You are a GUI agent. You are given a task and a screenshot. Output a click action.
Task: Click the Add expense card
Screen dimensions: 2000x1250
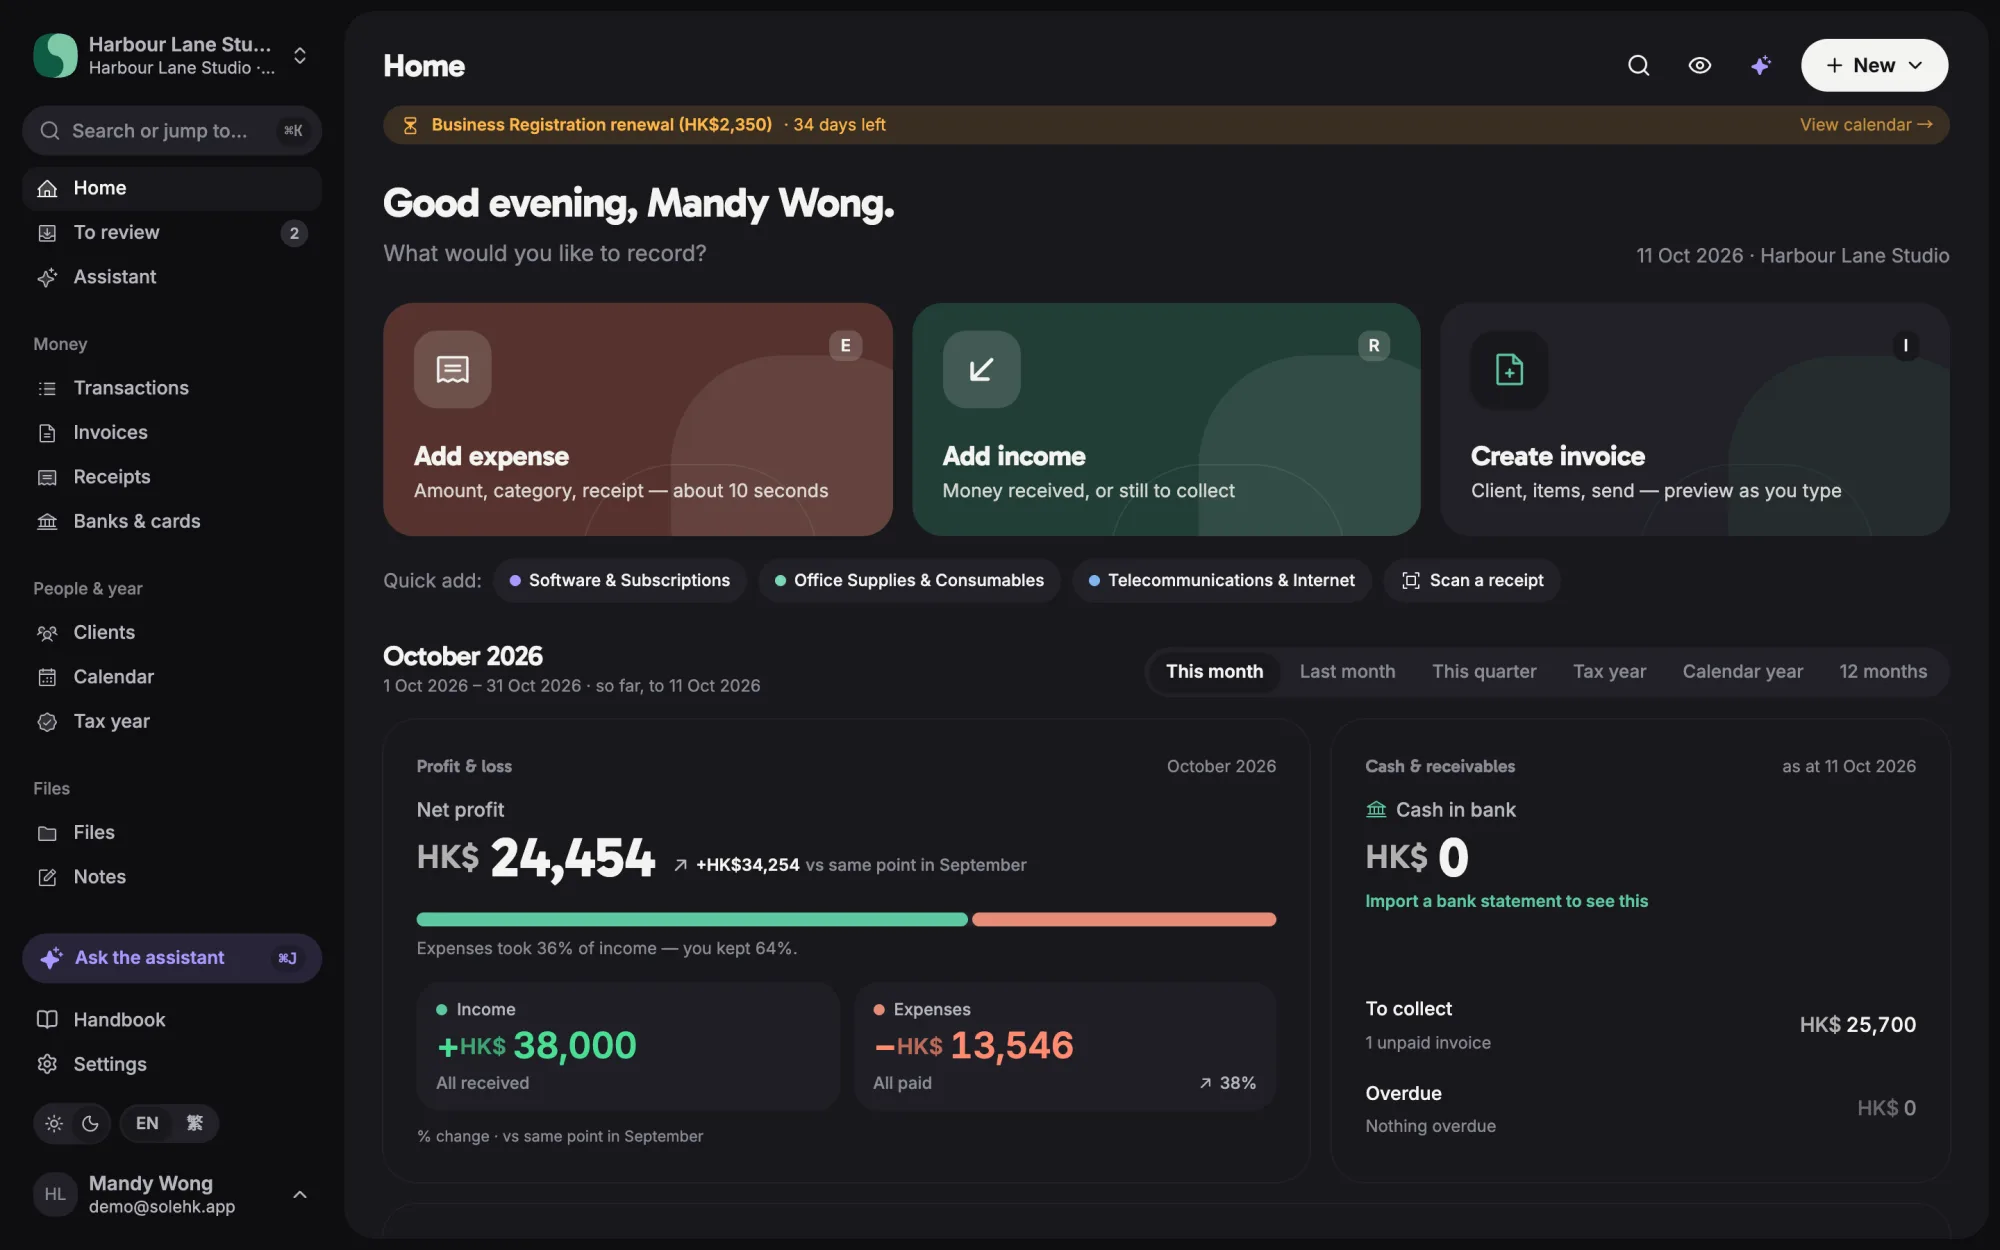(638, 419)
